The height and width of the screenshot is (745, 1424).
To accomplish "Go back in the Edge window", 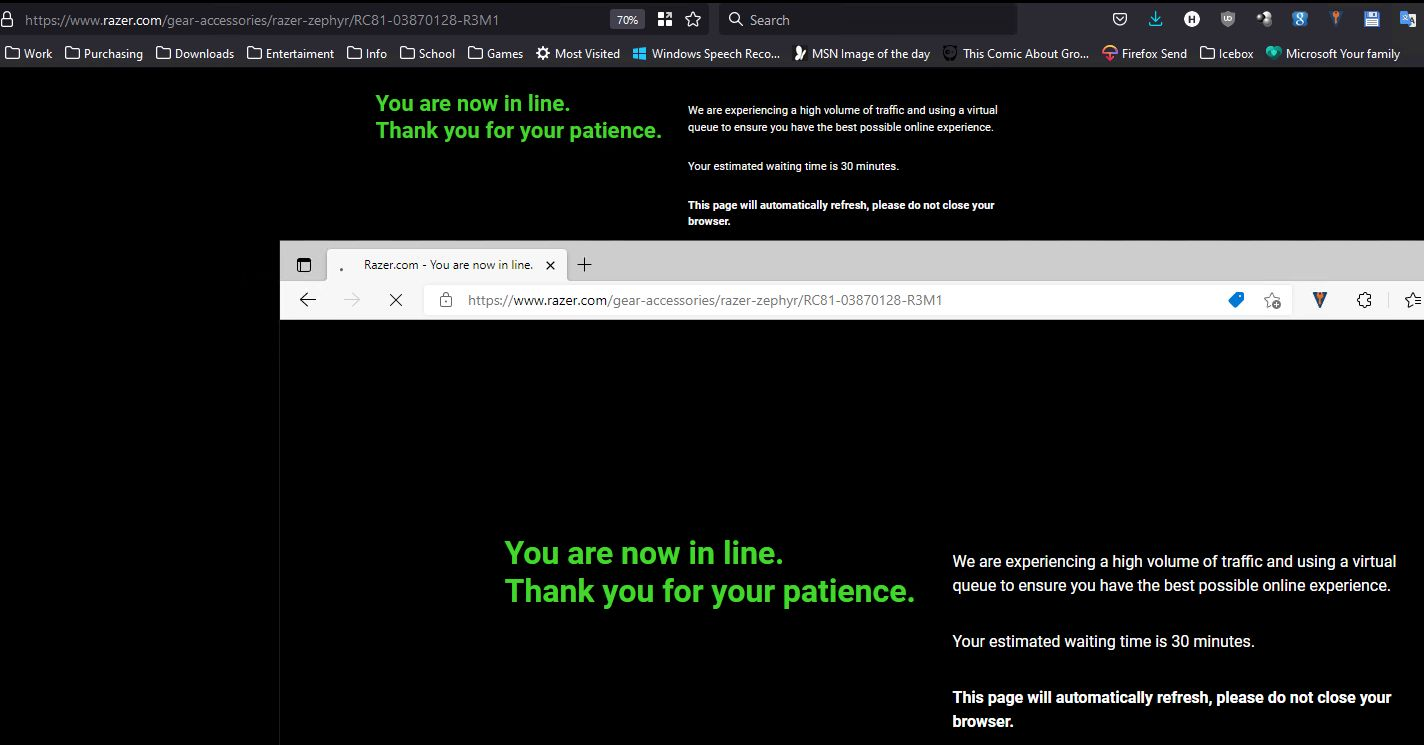I will coord(308,300).
